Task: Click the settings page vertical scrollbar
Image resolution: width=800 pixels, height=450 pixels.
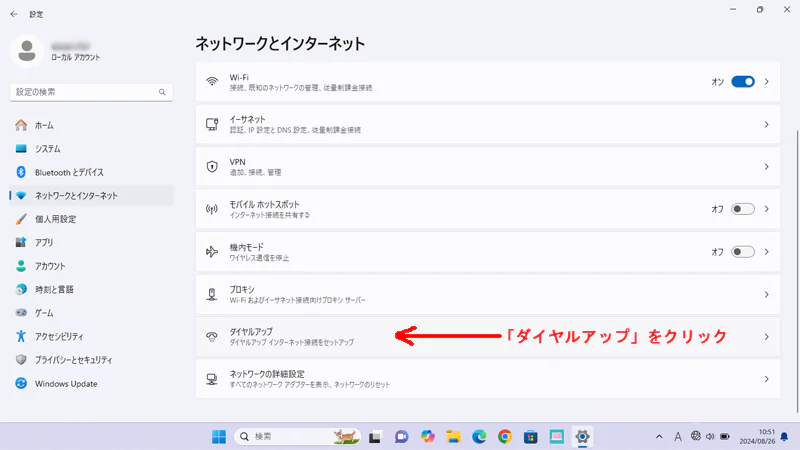Action: [797, 271]
